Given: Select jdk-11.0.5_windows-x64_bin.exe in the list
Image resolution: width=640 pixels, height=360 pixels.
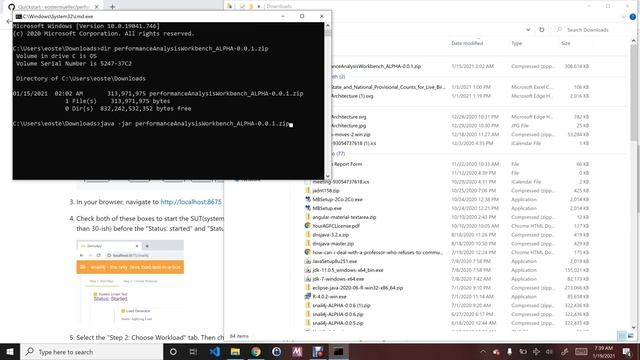Looking at the screenshot, I should (348, 270).
